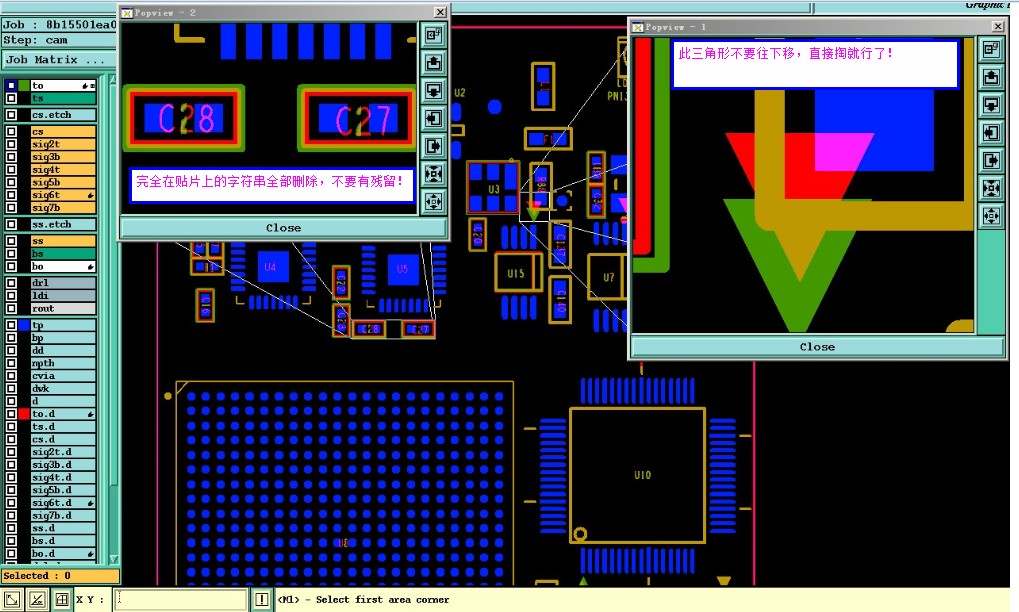Image resolution: width=1019 pixels, height=612 pixels.
Task: Click the hand marker on the 'bo' layer
Action: point(90,266)
